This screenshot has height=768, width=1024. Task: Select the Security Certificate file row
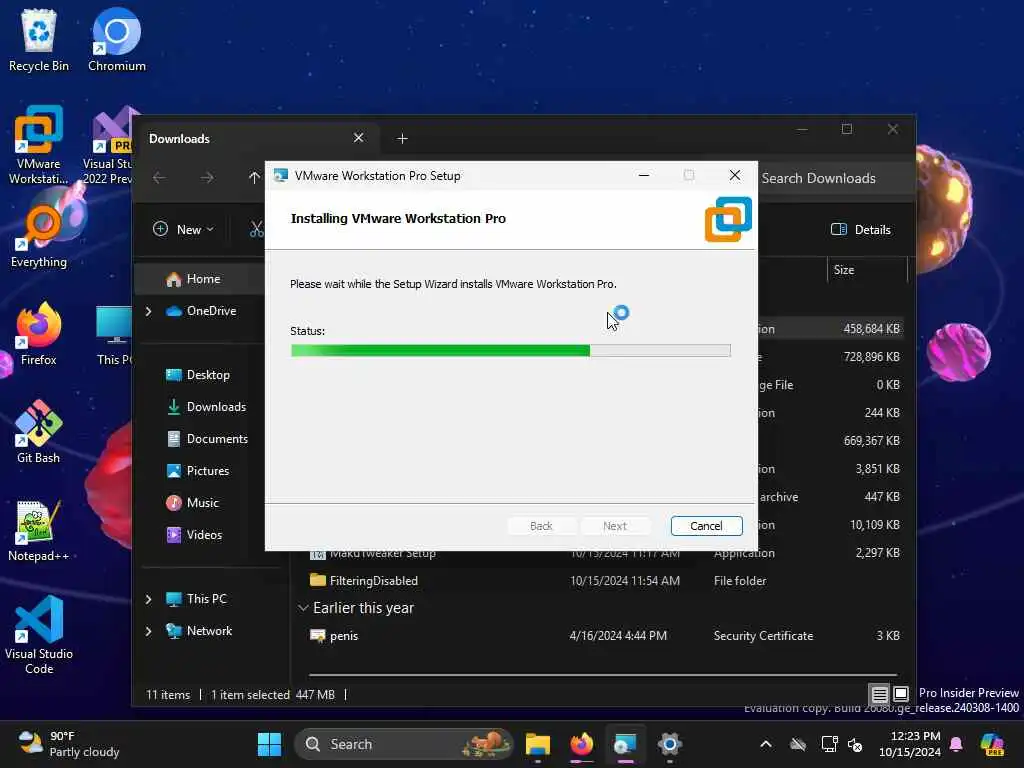tap(604, 635)
